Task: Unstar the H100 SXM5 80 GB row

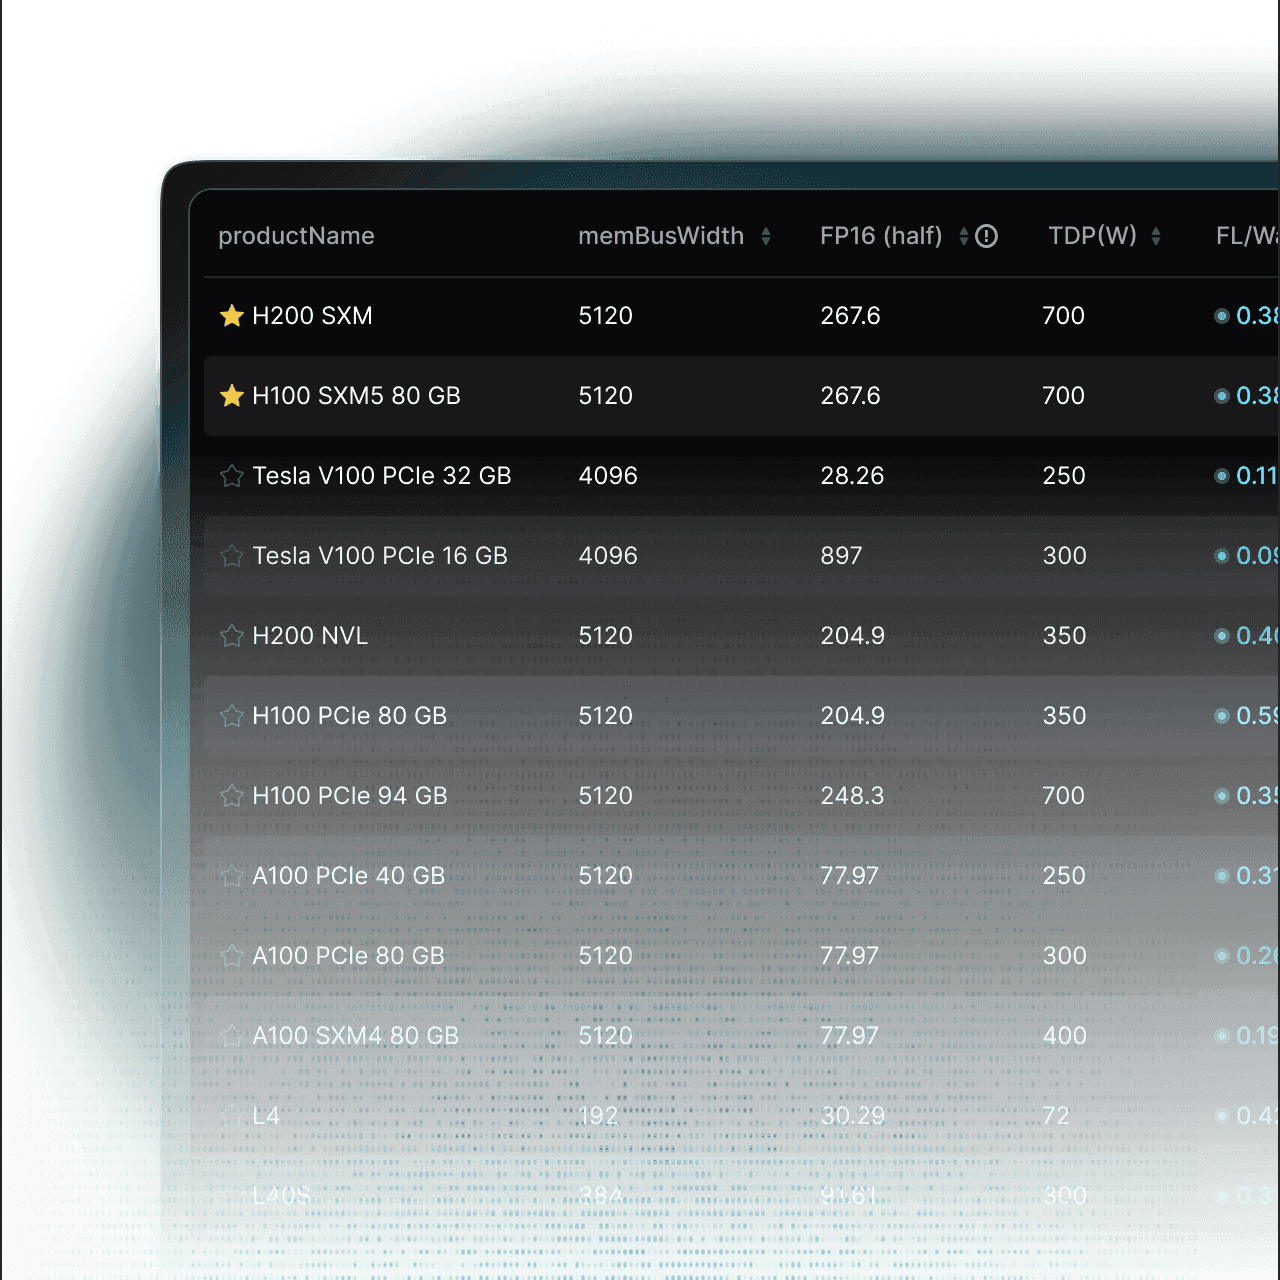Action: click(232, 396)
